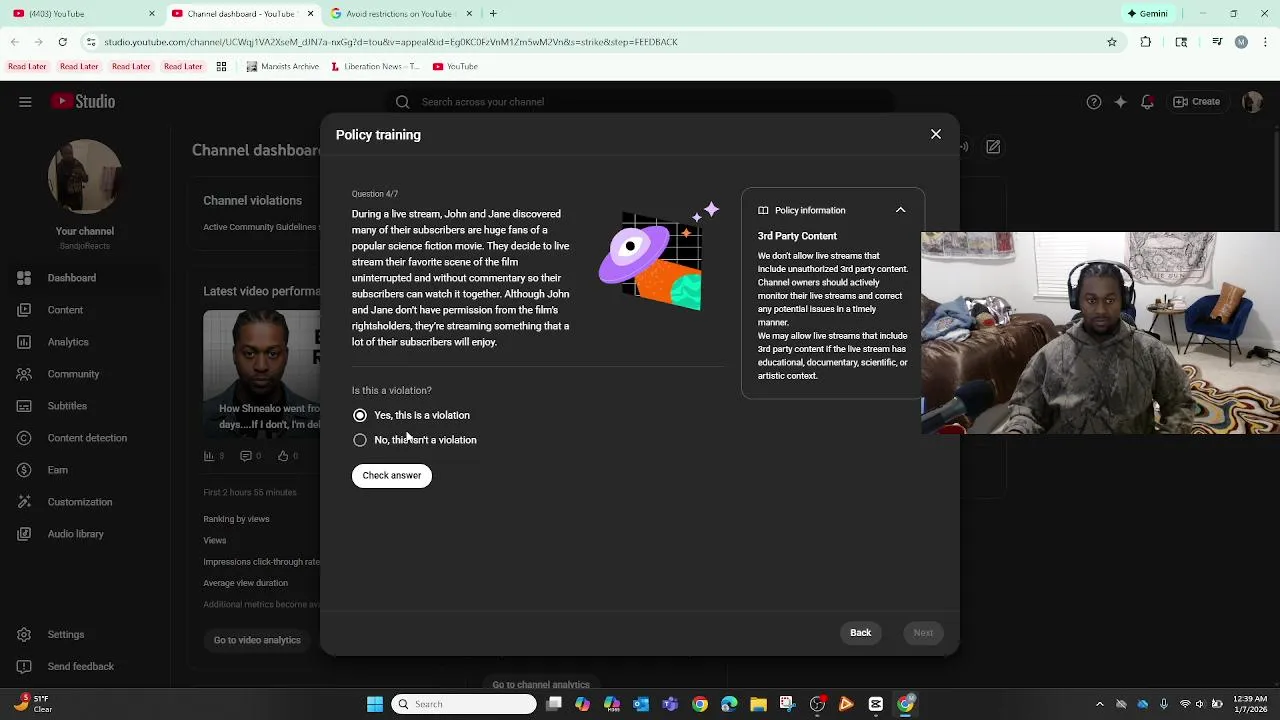
Task: Open Subtitles in the sidebar
Action: coord(85,406)
